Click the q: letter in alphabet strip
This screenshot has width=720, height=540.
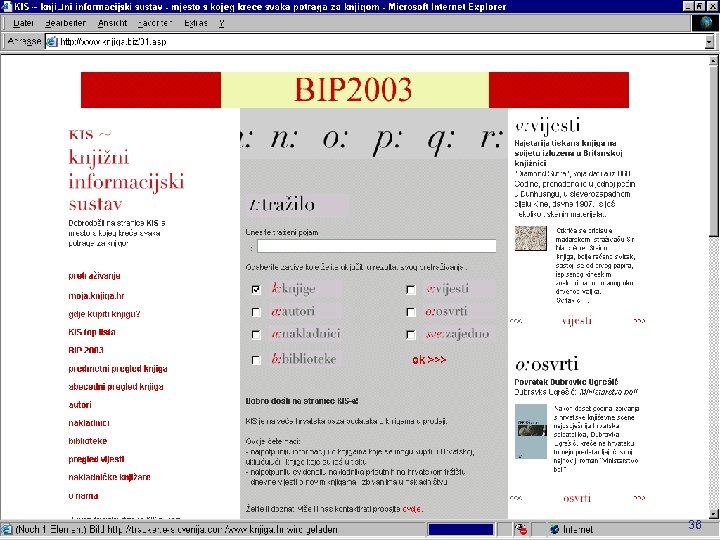coord(440,140)
